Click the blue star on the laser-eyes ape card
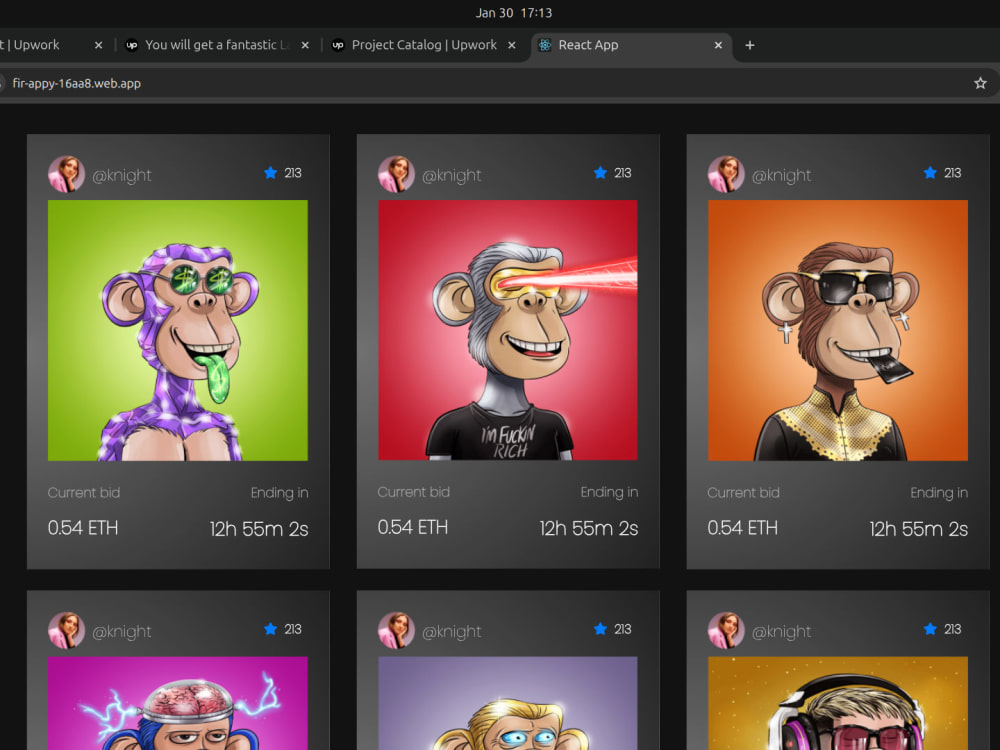1000x750 pixels. (x=600, y=173)
